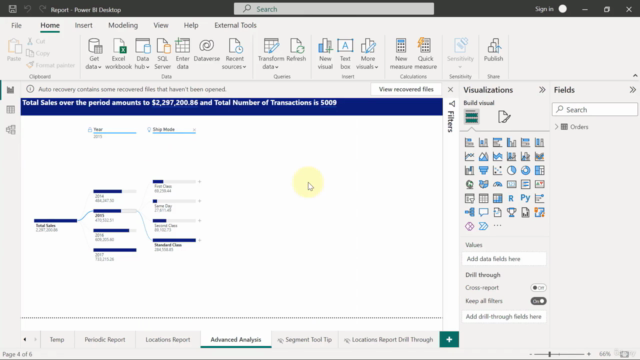Image resolution: width=640 pixels, height=360 pixels.
Task: Select the Pie chart visual
Action: 511,170
